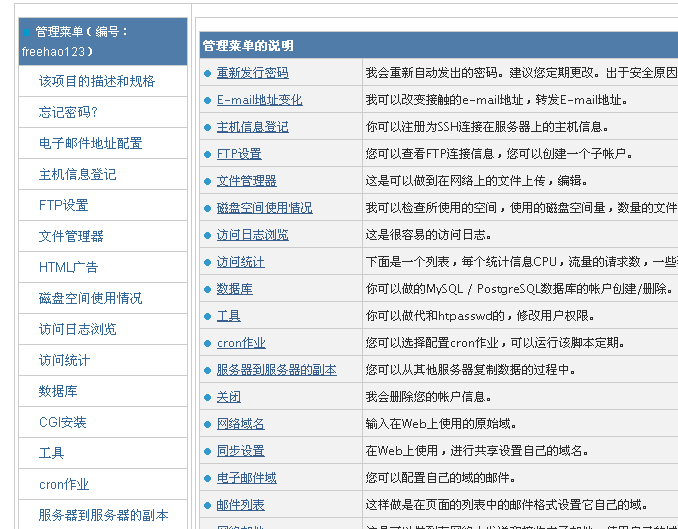Image resolution: width=678 pixels, height=529 pixels.
Task: Click the blue bullet beside 重新发行密码
Action: [x=207, y=73]
